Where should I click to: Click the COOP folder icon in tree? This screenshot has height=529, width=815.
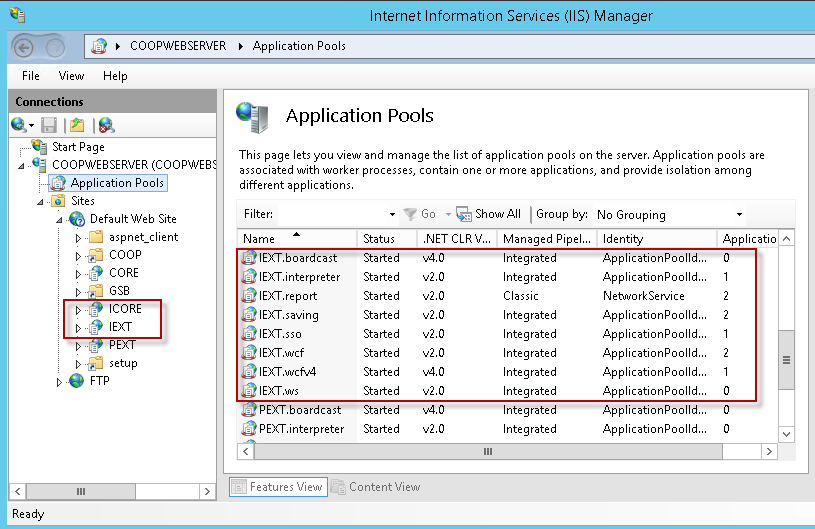pyautogui.click(x=96, y=255)
